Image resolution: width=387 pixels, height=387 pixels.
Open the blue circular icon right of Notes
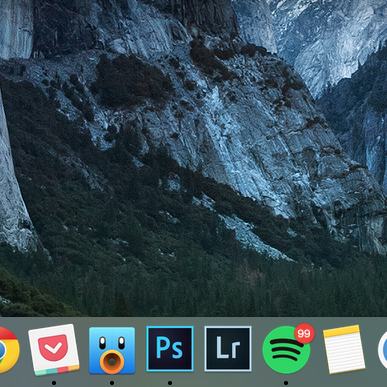point(382,350)
